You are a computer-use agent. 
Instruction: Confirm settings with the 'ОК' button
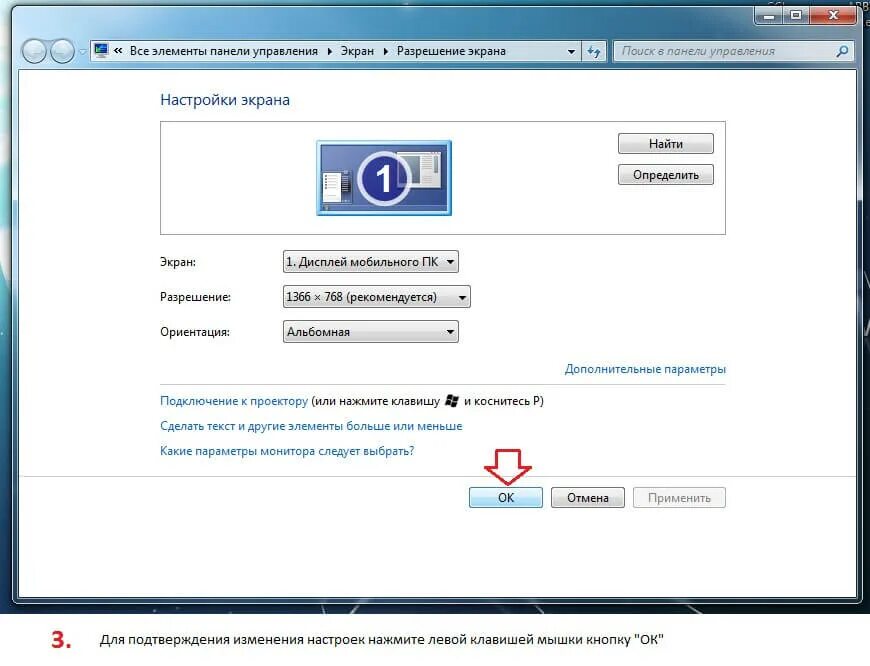point(505,498)
